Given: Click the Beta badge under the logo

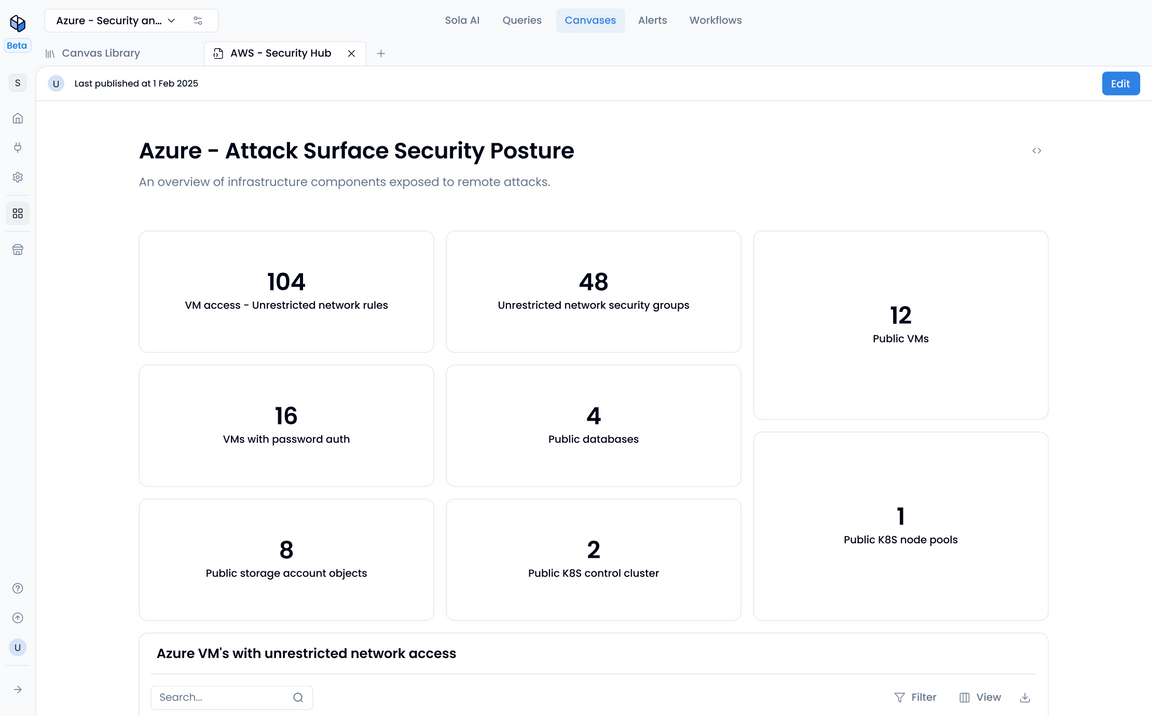Looking at the screenshot, I should coord(17,46).
